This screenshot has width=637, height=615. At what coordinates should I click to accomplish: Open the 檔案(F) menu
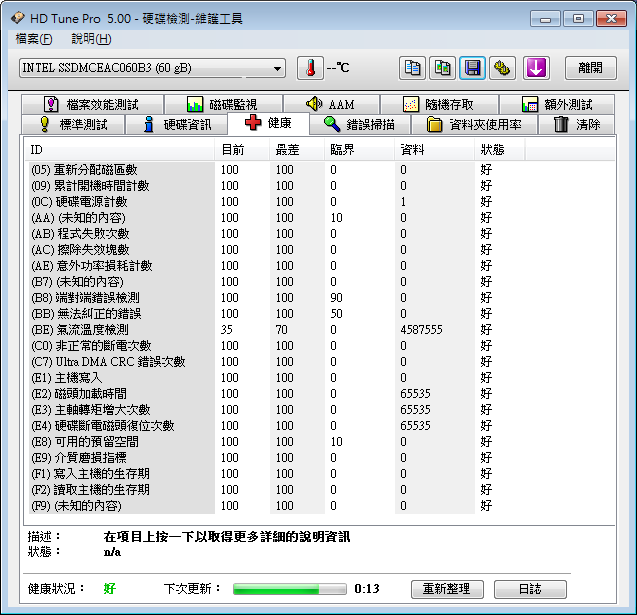(34, 39)
